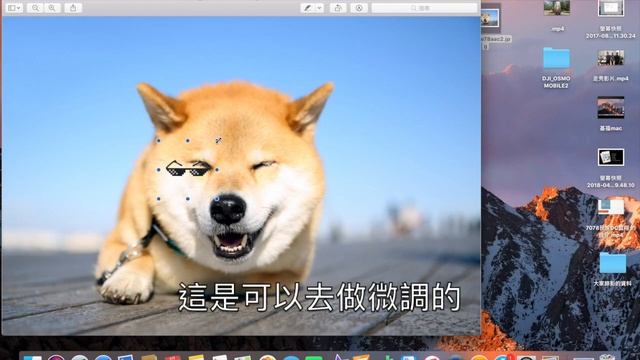Viewport: 640px width, 360px height.
Task: Click the bottom-right selection handle near dog's nose
Action: 217,199
